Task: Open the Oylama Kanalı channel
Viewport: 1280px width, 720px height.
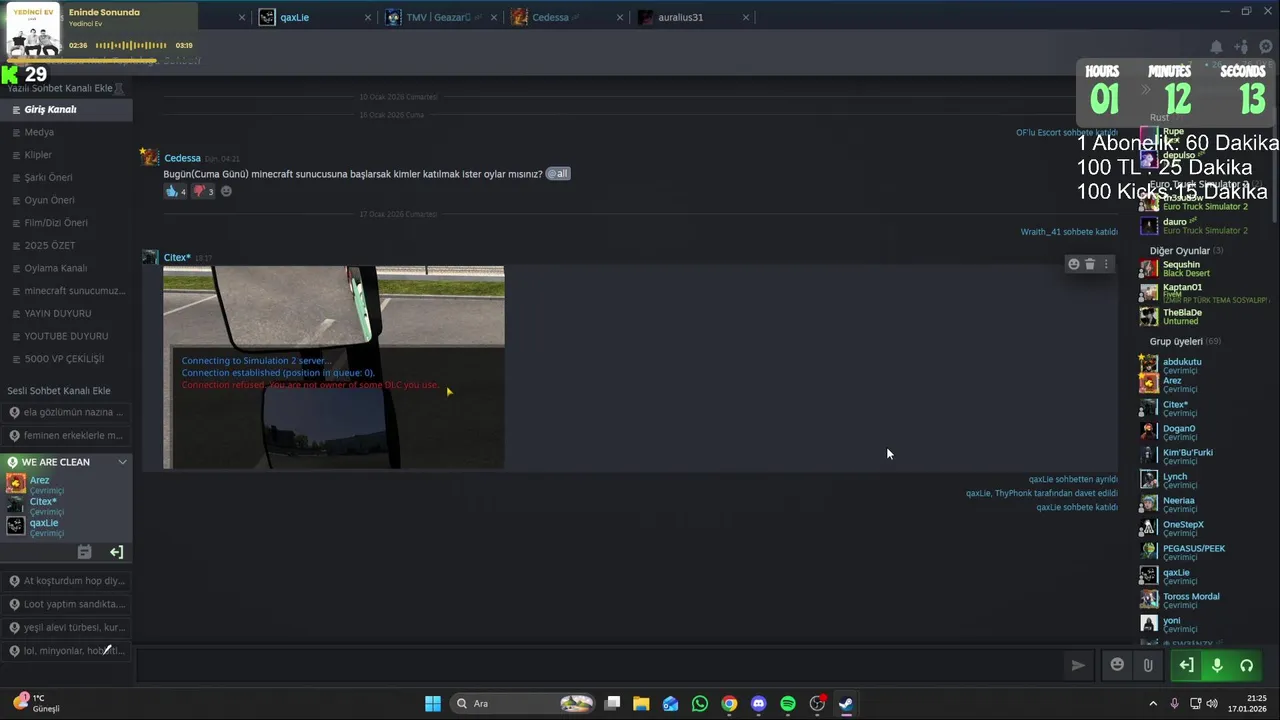Action: 66,268
